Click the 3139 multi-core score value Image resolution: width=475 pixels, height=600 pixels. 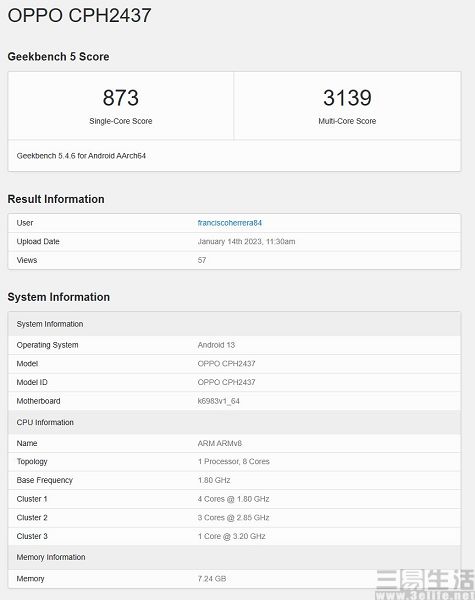tap(347, 98)
